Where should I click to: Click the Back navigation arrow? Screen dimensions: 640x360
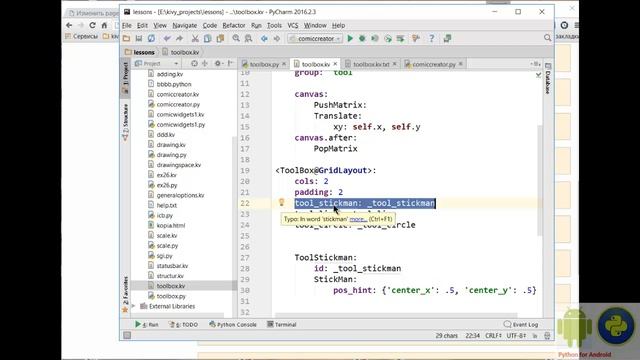[264, 38]
